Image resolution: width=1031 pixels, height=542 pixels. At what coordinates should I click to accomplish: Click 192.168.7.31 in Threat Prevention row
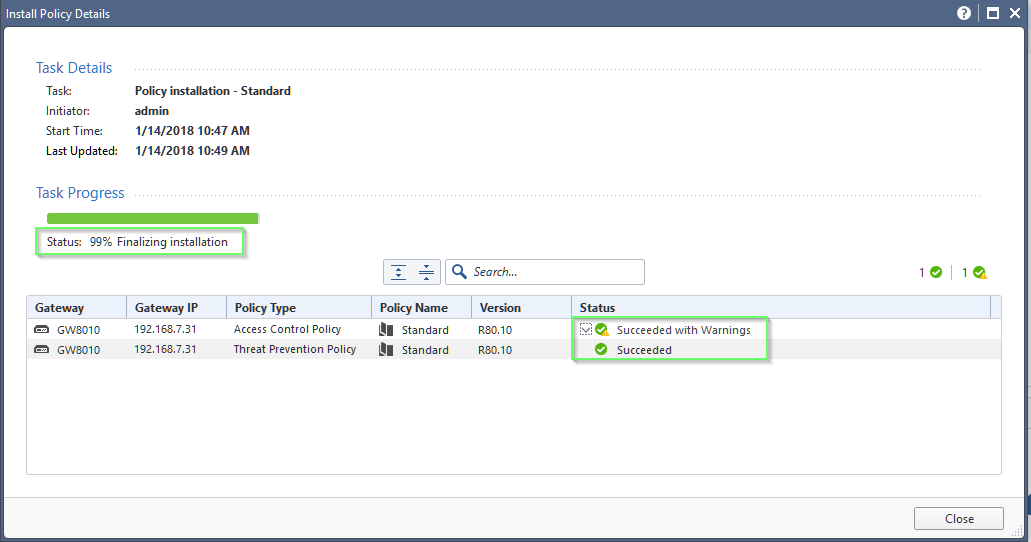[165, 349]
